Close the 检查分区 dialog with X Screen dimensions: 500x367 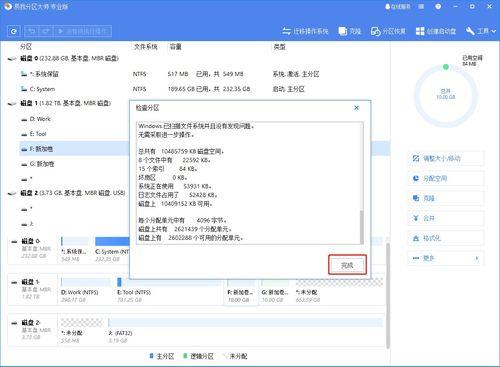pyautogui.click(x=356, y=108)
